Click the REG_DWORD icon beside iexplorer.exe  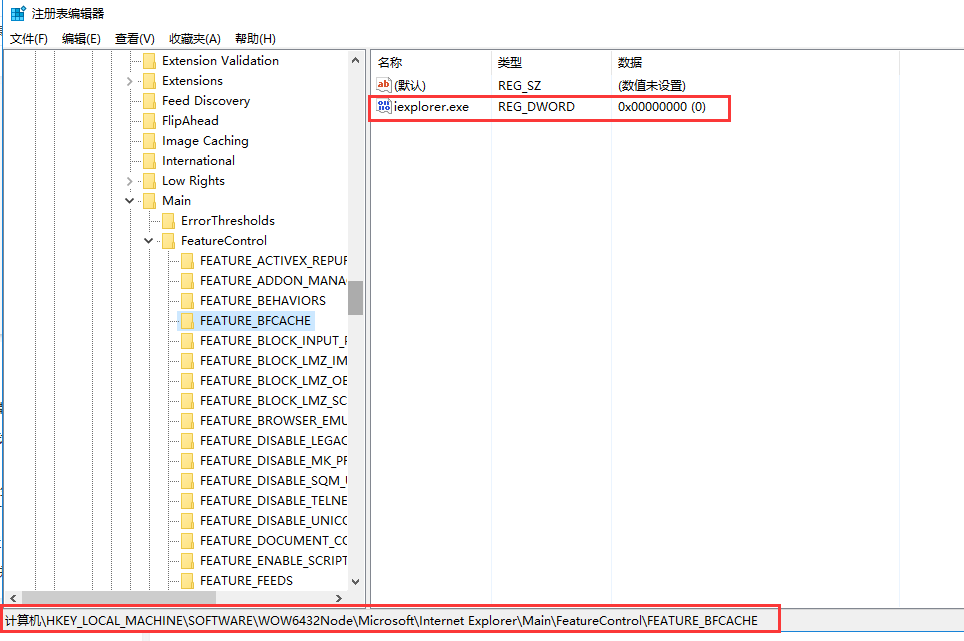pos(384,106)
